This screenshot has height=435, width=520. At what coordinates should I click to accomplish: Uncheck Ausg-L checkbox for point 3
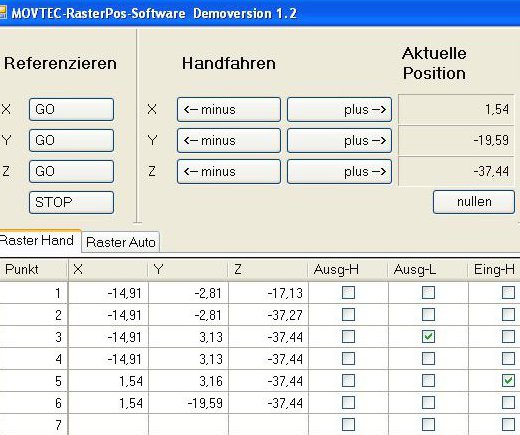click(428, 337)
